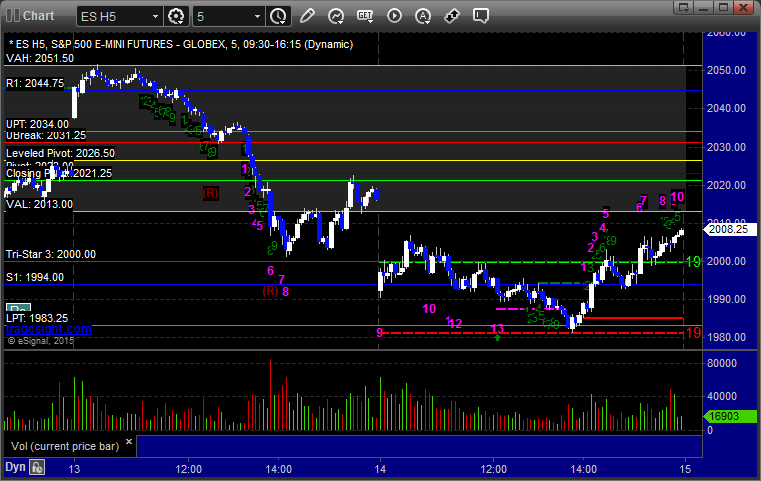Click the volume value tag 16903

pos(729,416)
